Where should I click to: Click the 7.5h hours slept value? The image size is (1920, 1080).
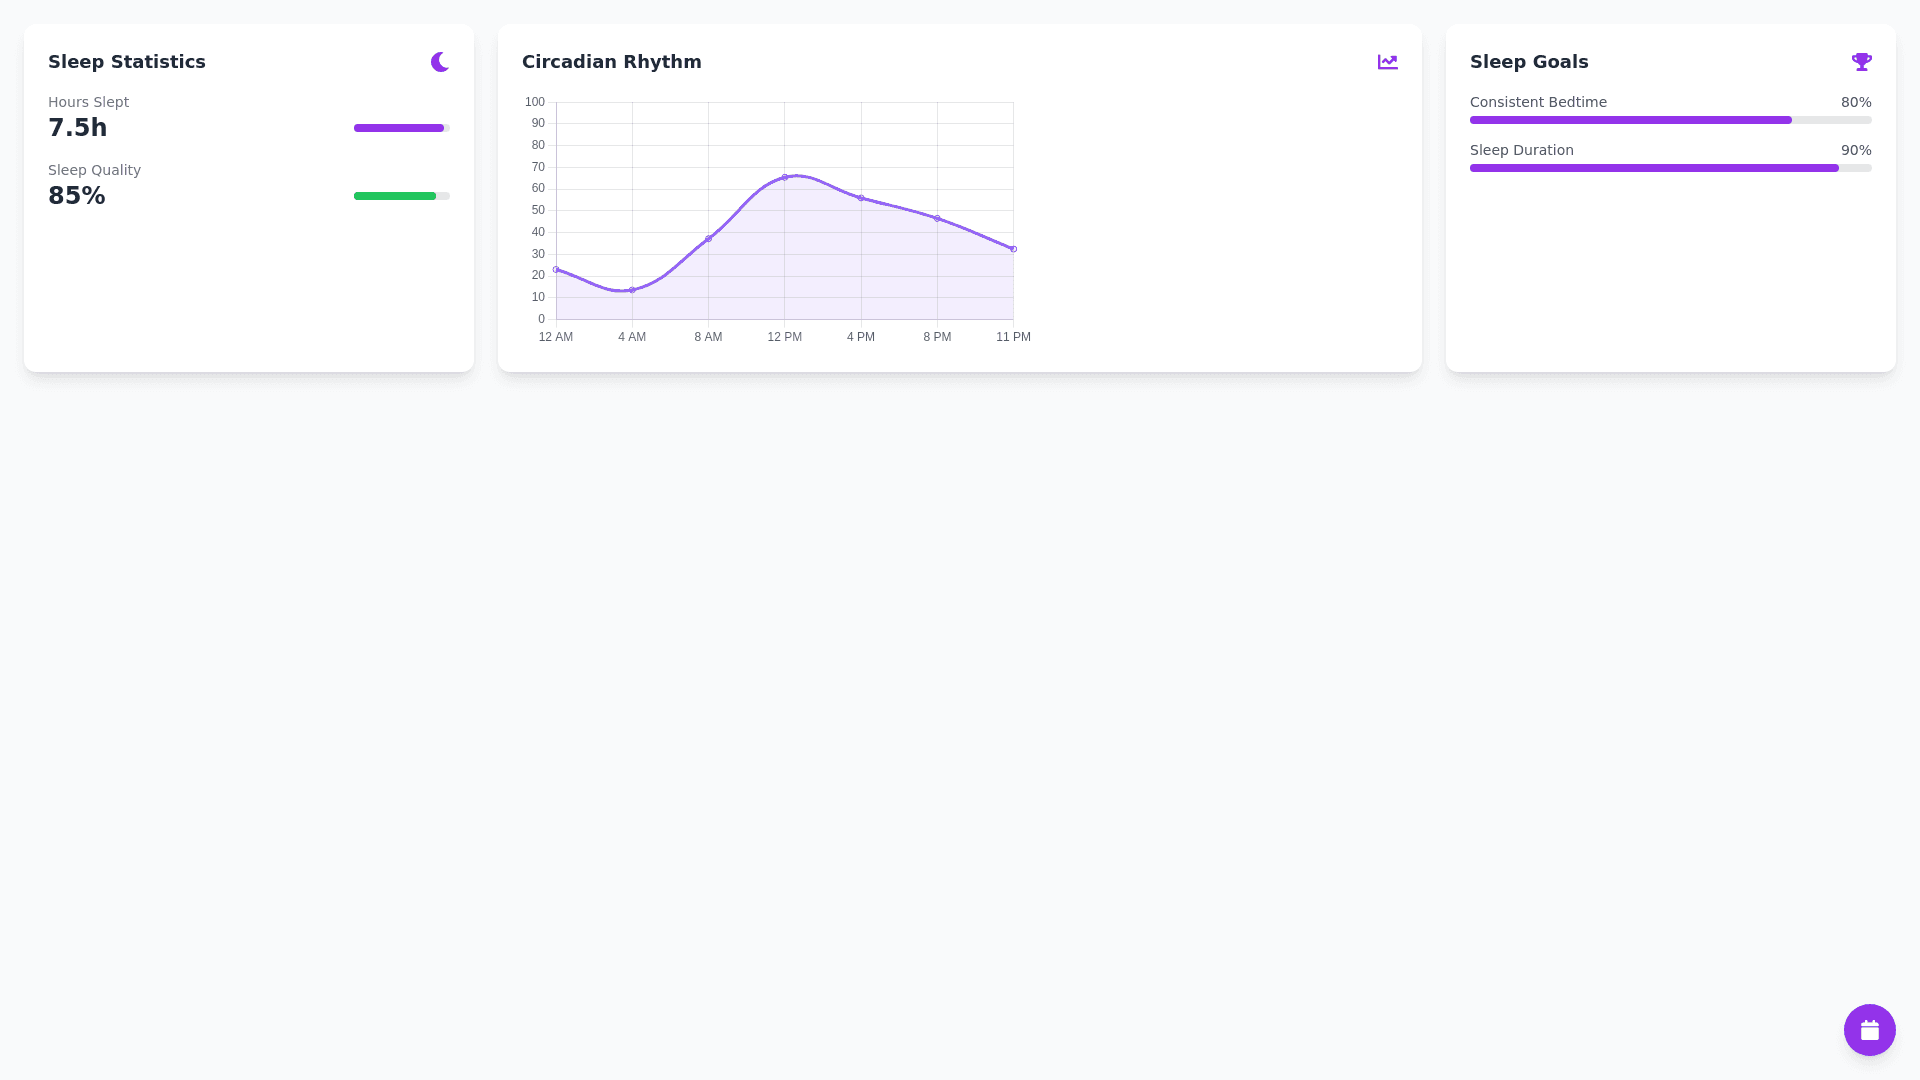coord(78,128)
